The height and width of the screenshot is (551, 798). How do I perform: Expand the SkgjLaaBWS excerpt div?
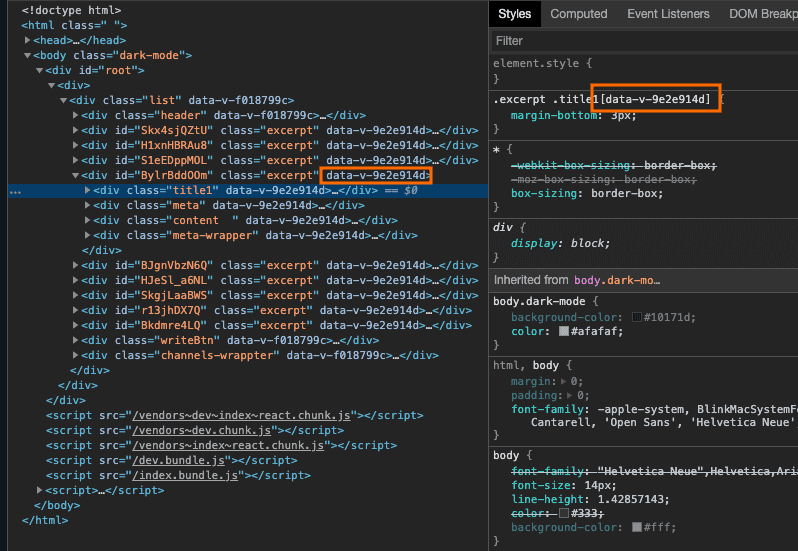click(75, 295)
